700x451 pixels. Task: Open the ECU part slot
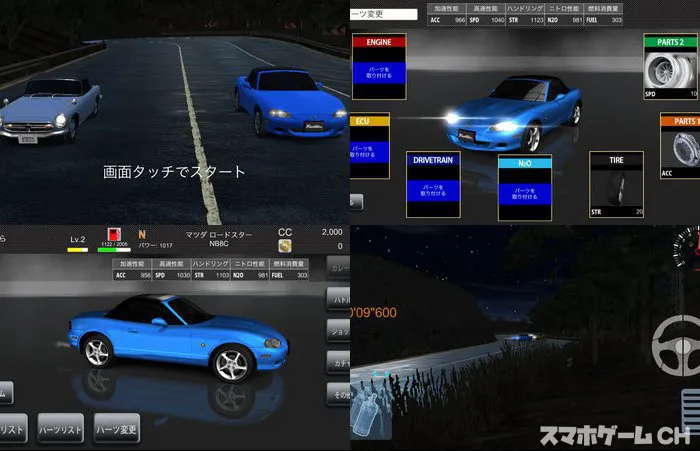[x=370, y=146]
